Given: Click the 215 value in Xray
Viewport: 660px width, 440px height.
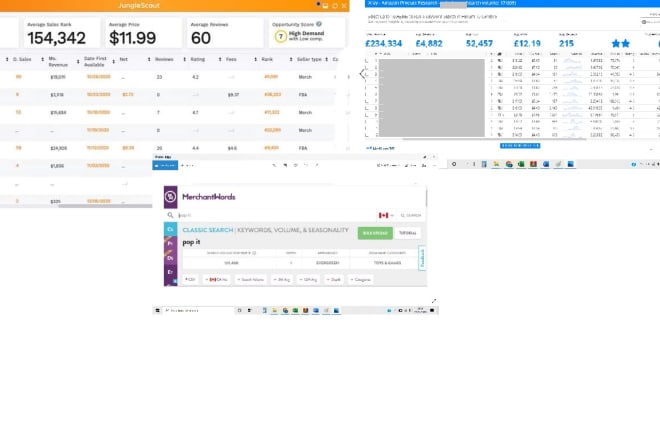Looking at the screenshot, I should pos(567,43).
